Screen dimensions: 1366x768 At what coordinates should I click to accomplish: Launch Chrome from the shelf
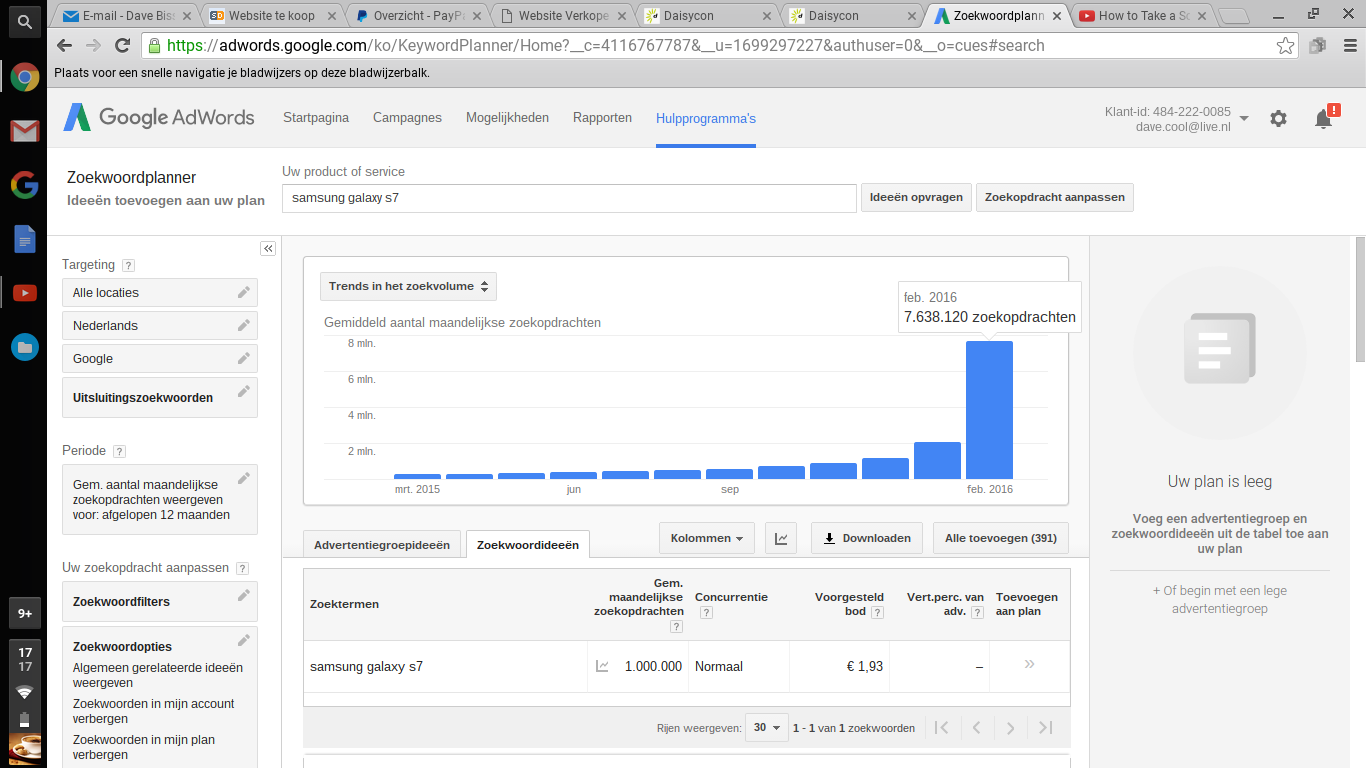point(24,77)
